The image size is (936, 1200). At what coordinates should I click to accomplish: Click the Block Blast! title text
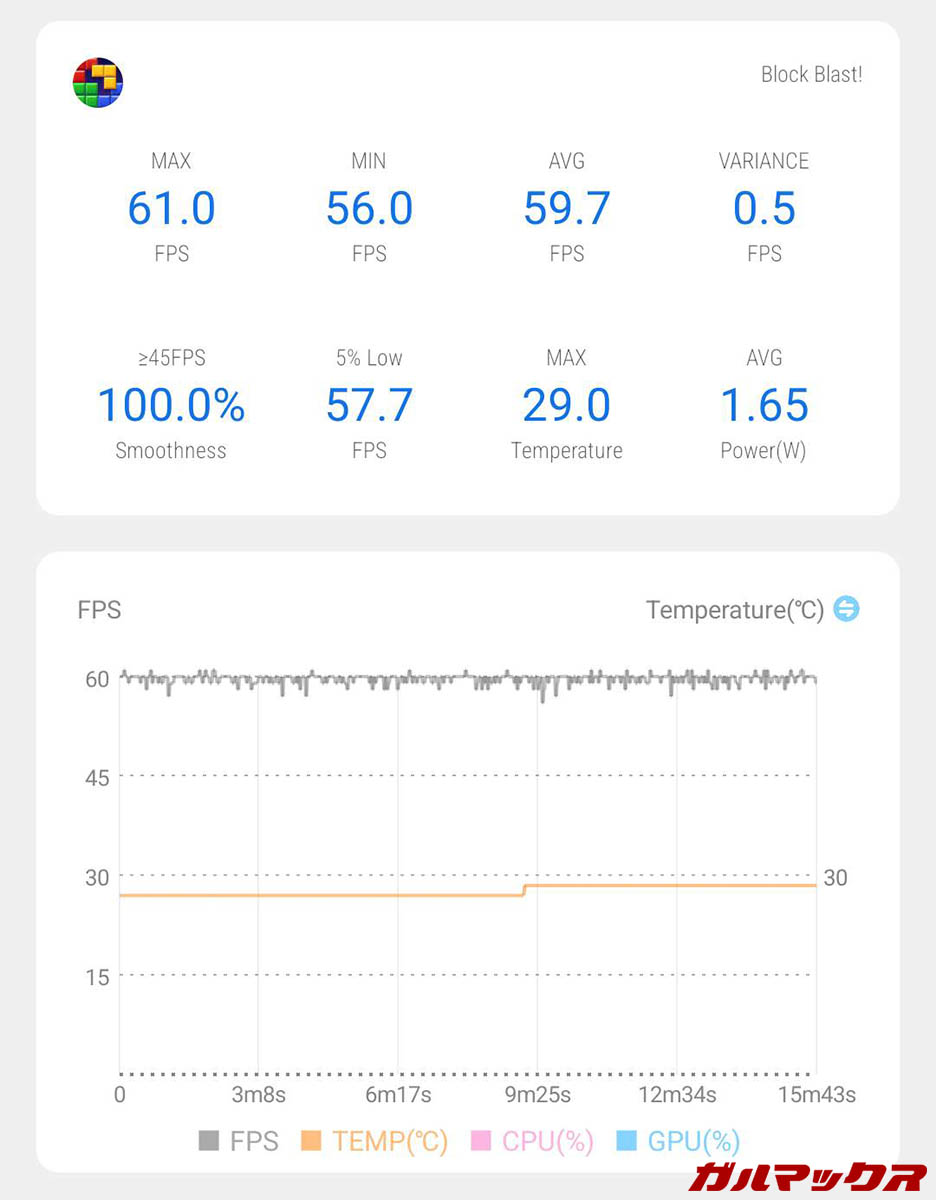[811, 75]
